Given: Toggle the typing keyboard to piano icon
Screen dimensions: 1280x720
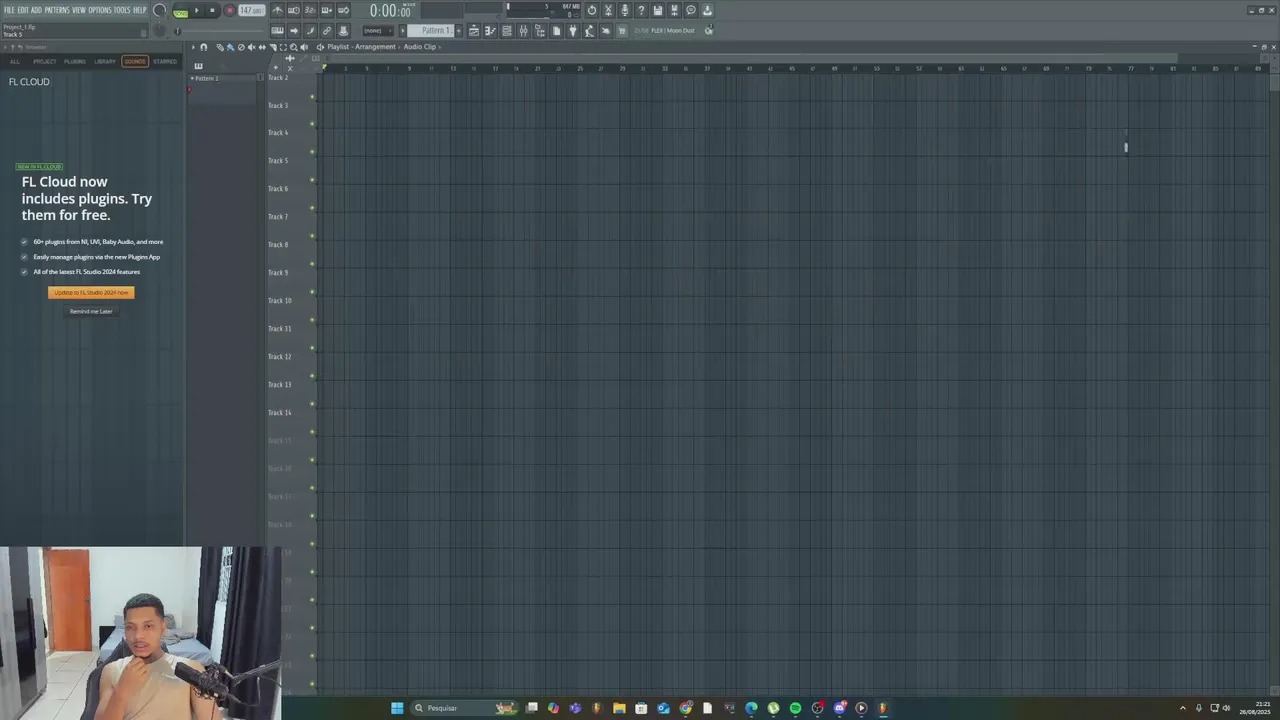Looking at the screenshot, I should (277, 30).
